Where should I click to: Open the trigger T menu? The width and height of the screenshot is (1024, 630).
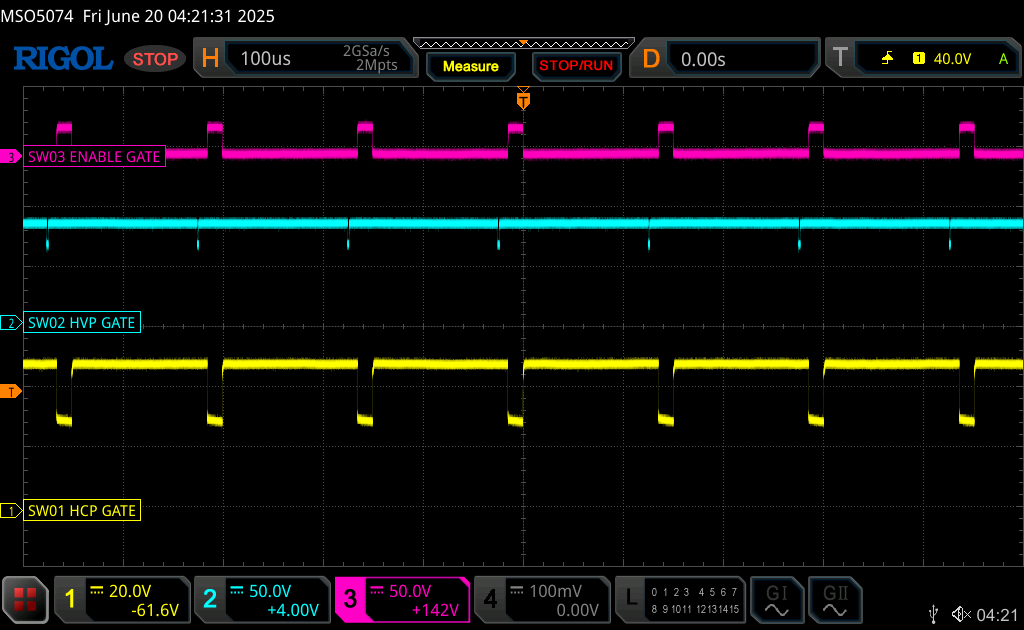point(840,57)
